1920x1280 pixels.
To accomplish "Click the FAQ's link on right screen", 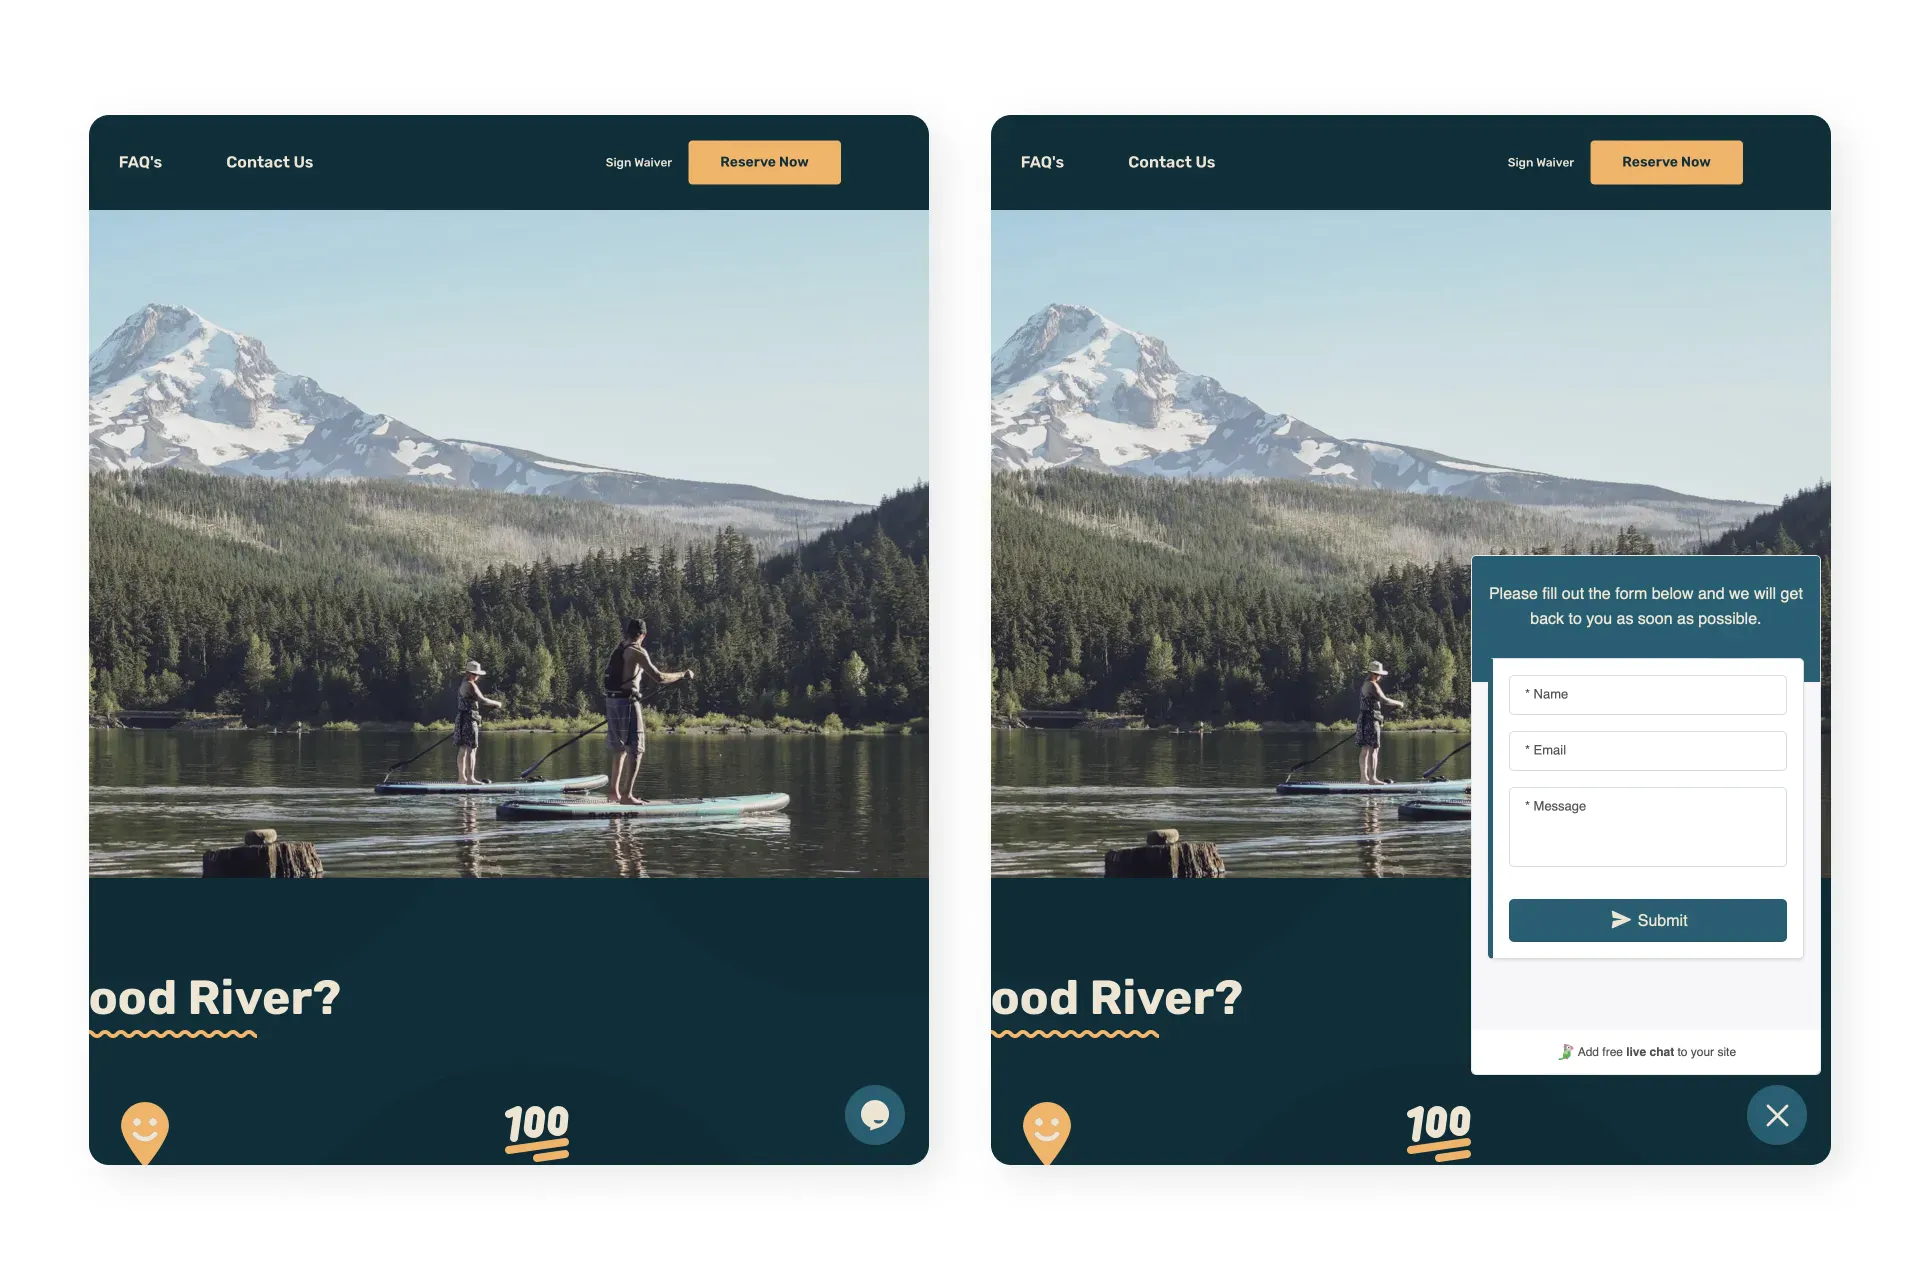I will (1041, 161).
